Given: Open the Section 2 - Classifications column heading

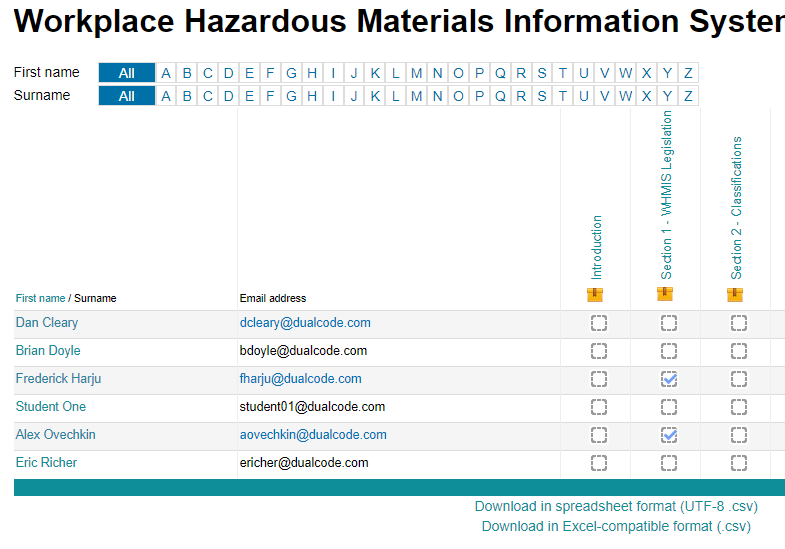Looking at the screenshot, I should pos(737,207).
